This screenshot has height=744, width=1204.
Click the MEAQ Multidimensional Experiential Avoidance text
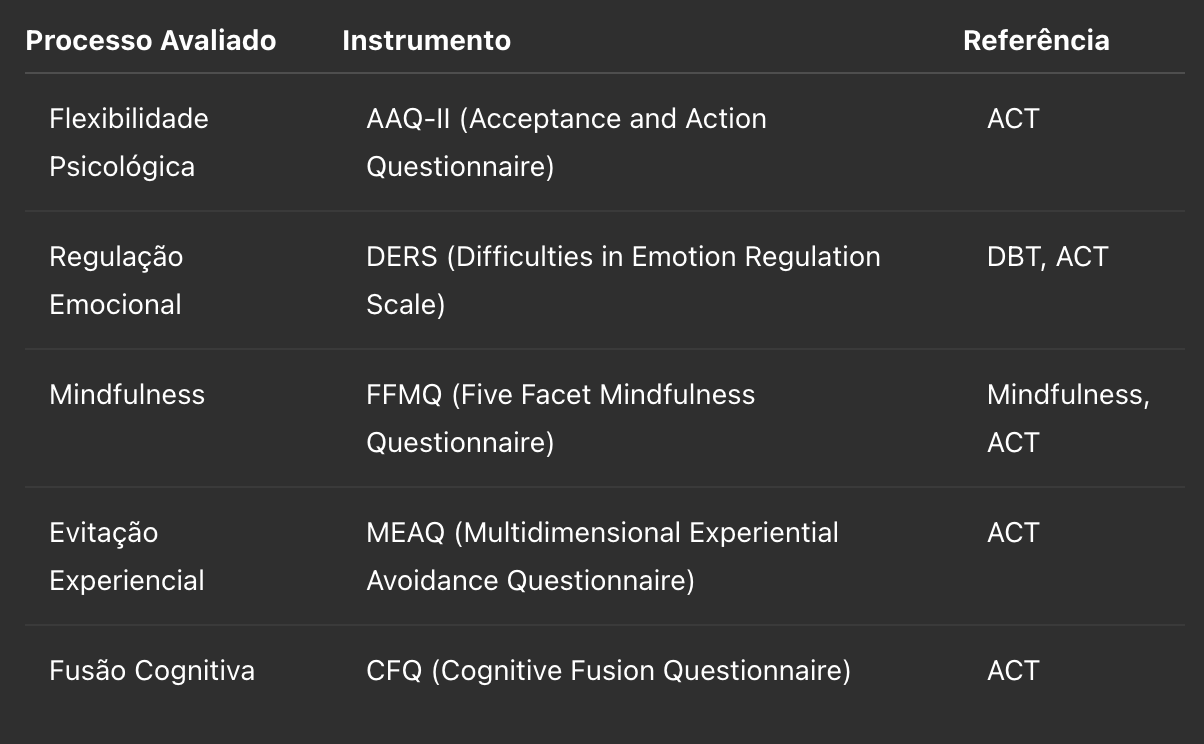[602, 556]
